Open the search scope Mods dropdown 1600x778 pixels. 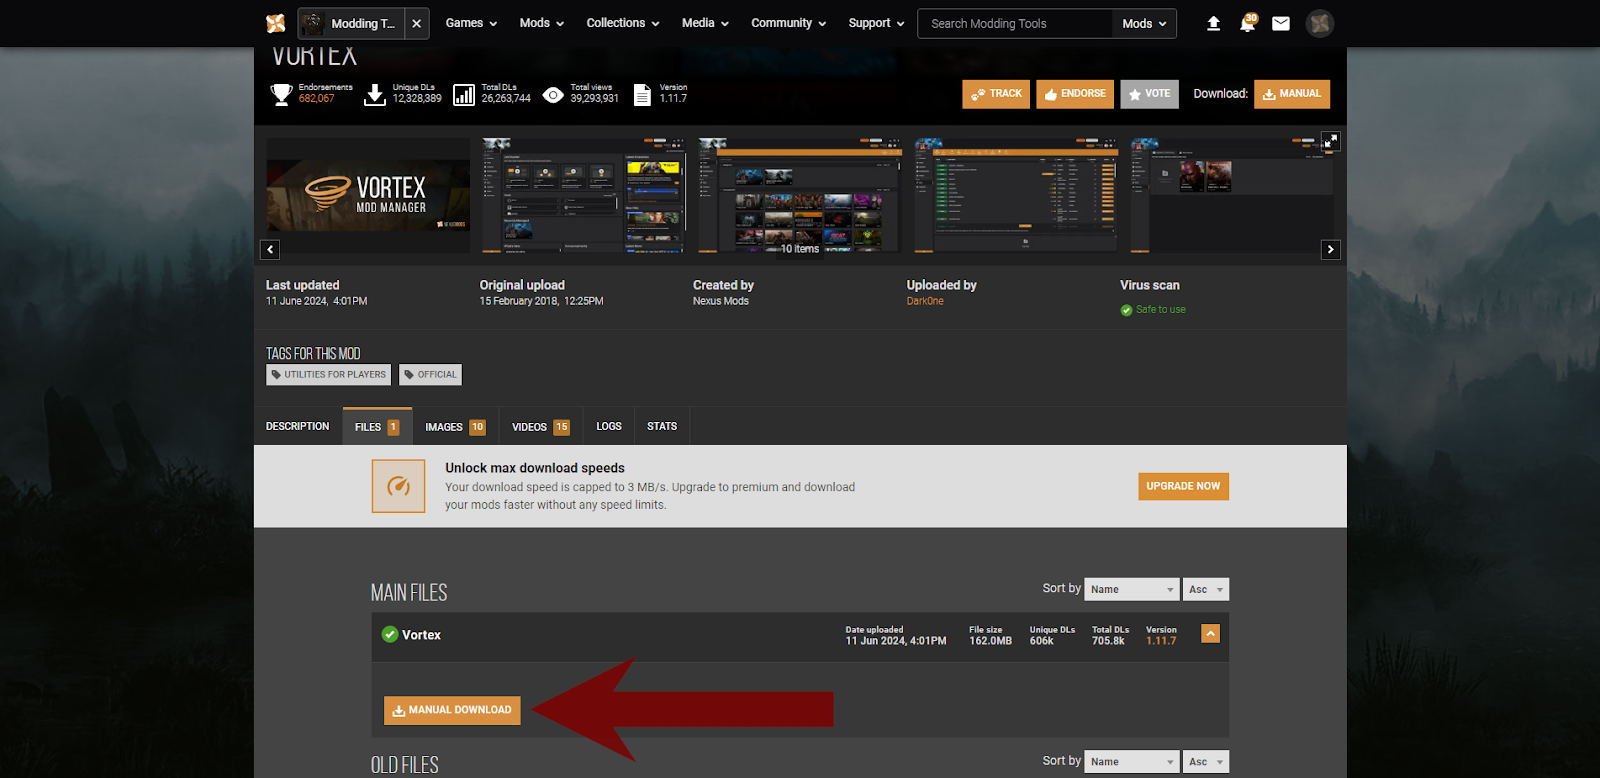tap(1144, 23)
